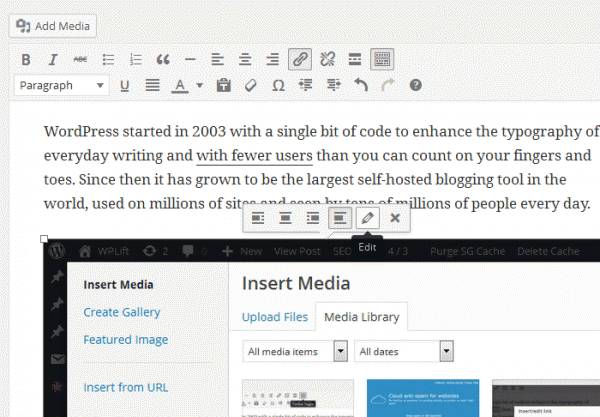Image resolution: width=600 pixels, height=417 pixels.
Task: Click the text color swatch button
Action: pyautogui.click(x=180, y=86)
